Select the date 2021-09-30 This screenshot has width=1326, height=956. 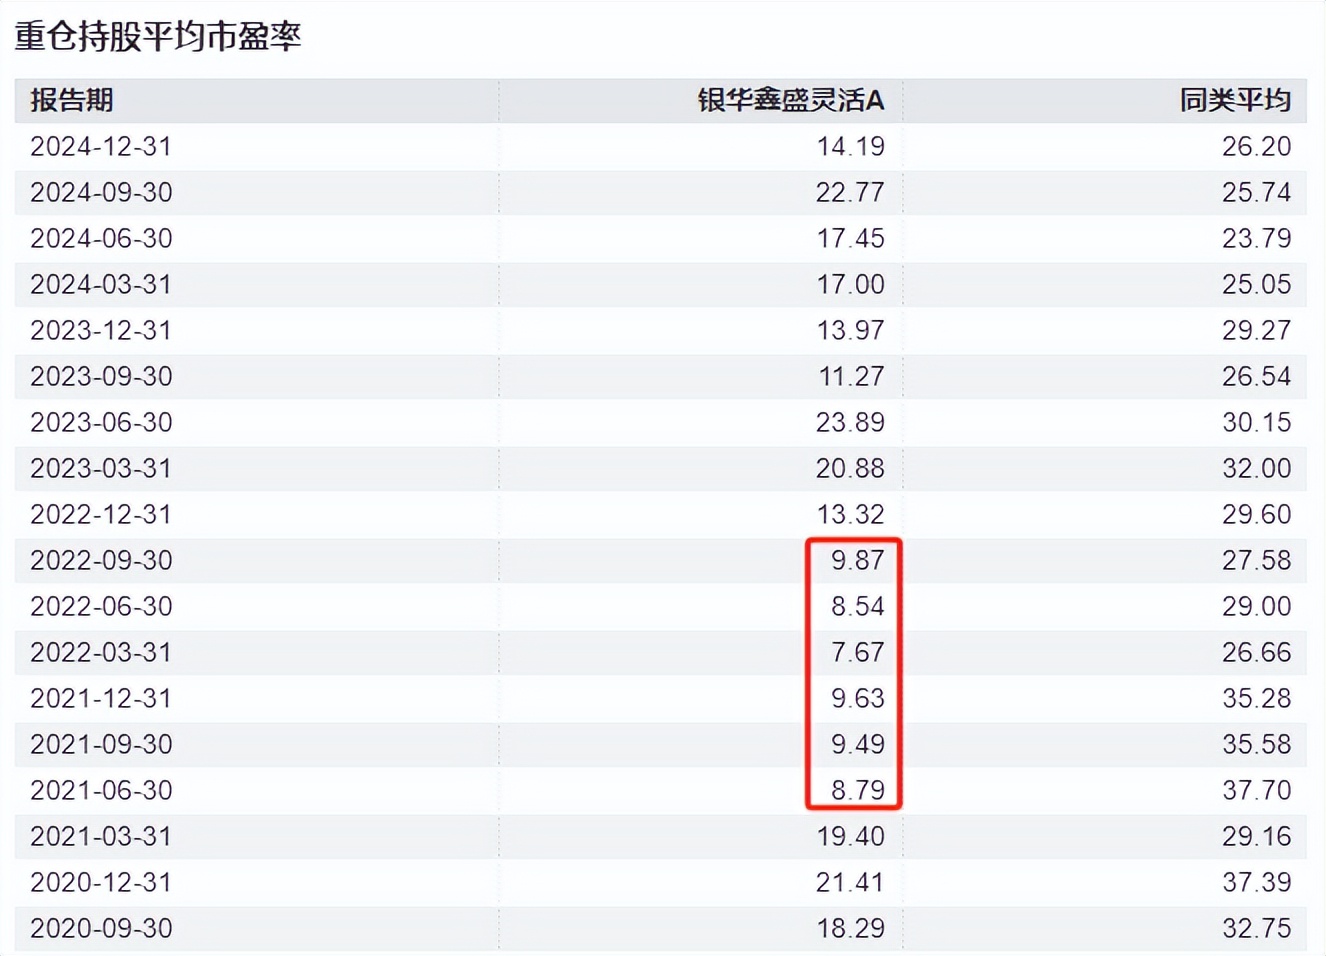101,744
